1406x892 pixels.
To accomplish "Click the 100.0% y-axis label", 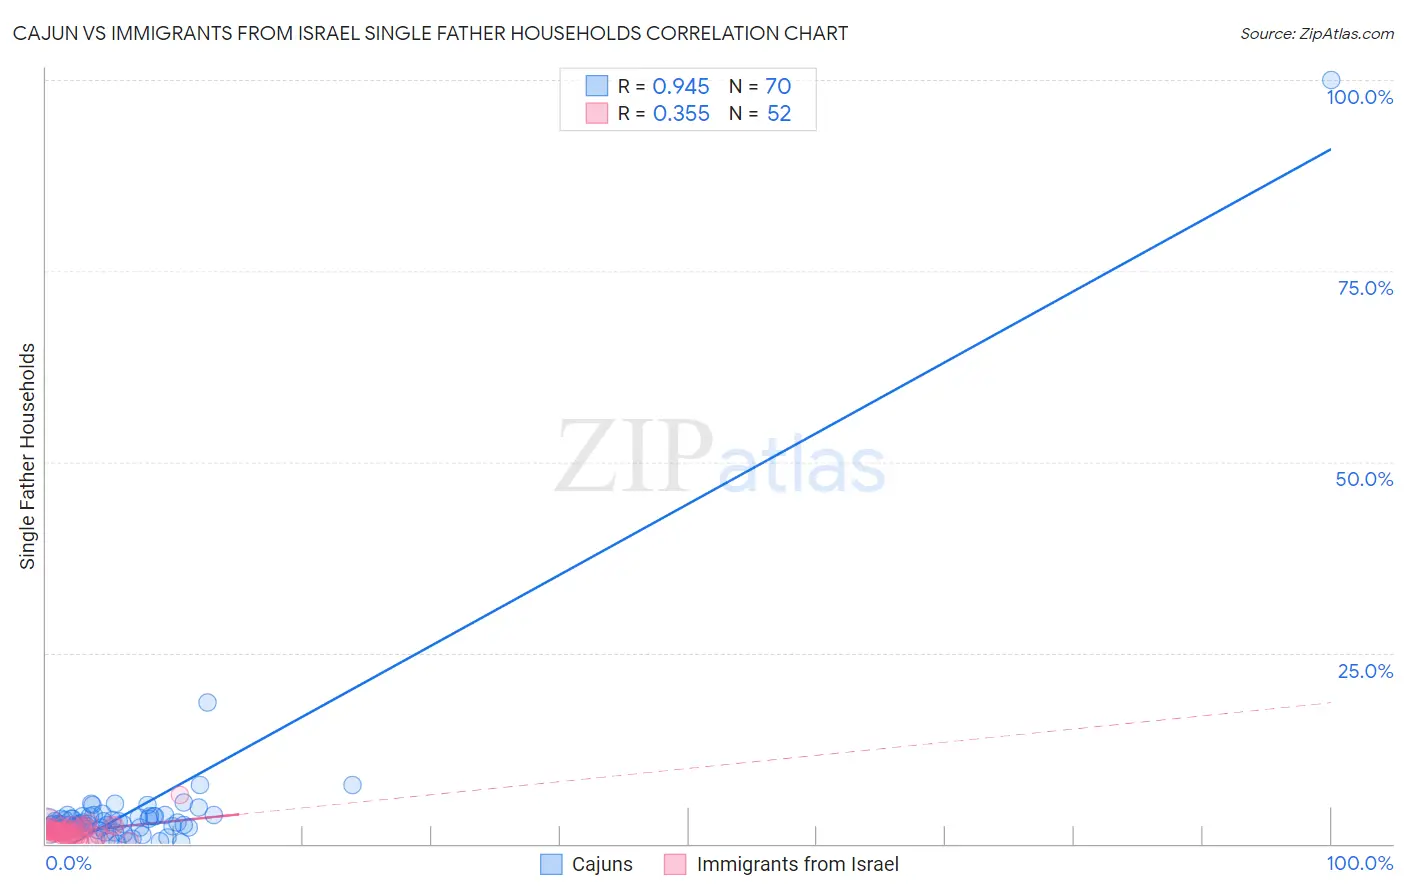I will click(1360, 97).
